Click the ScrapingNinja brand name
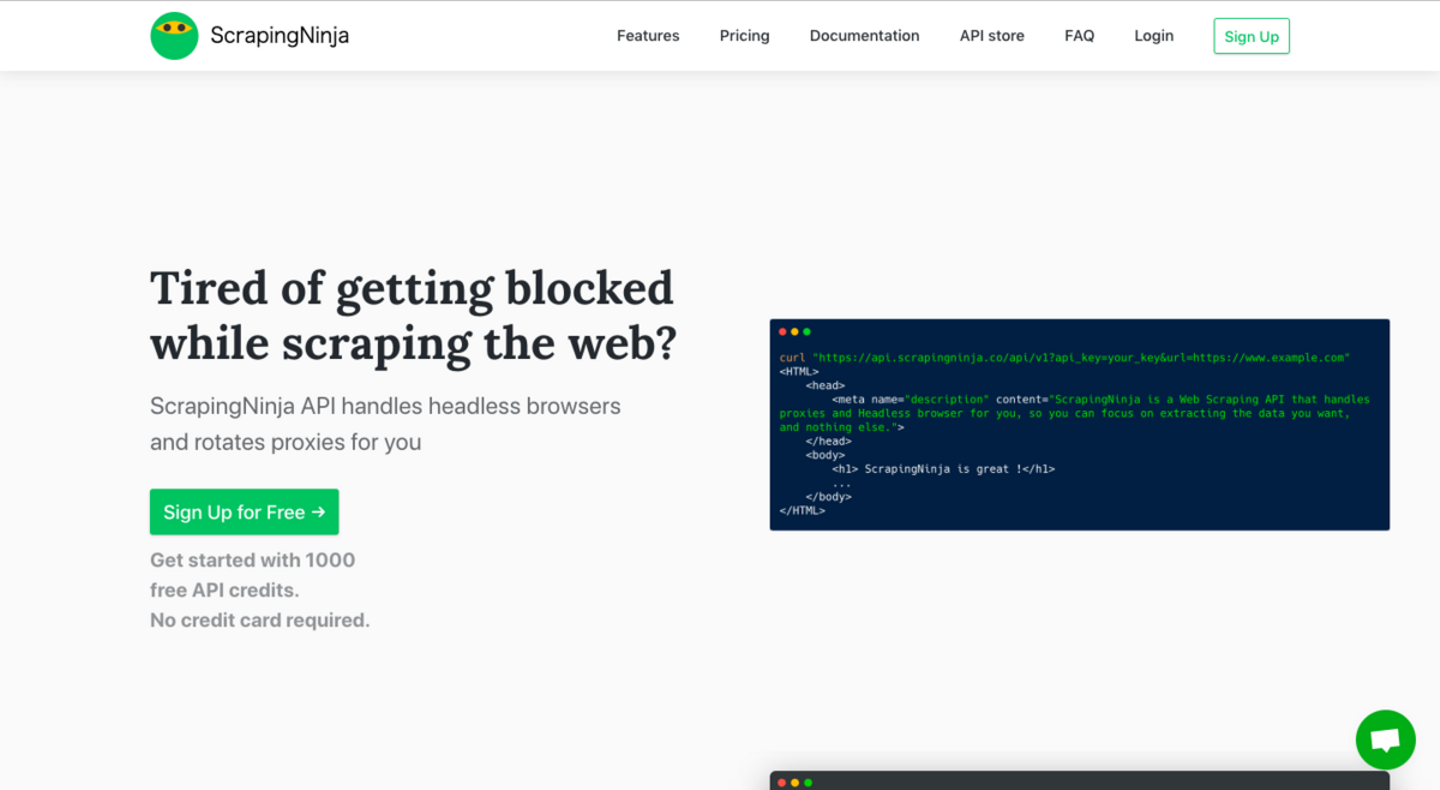This screenshot has width=1440, height=790. point(279,36)
